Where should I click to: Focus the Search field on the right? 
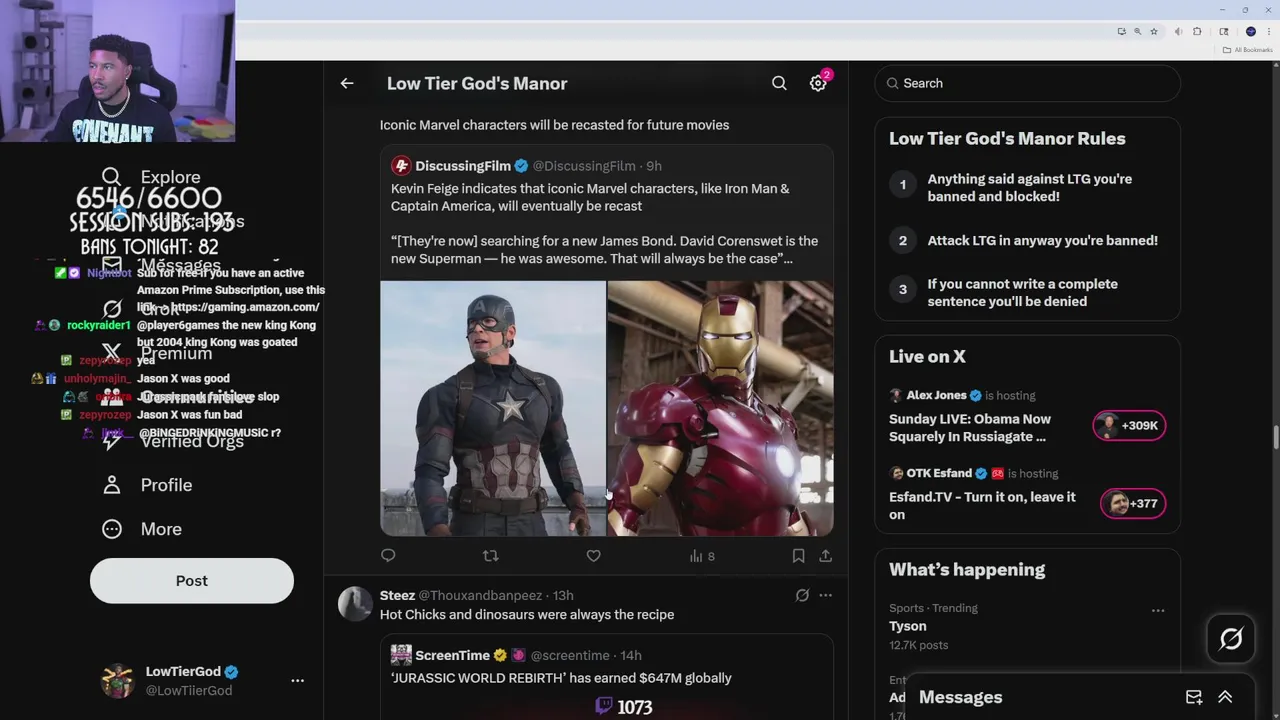1027,84
